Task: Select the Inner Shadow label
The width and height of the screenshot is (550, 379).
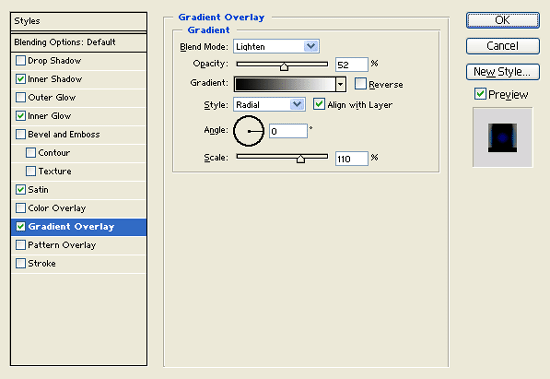Action: point(55,79)
